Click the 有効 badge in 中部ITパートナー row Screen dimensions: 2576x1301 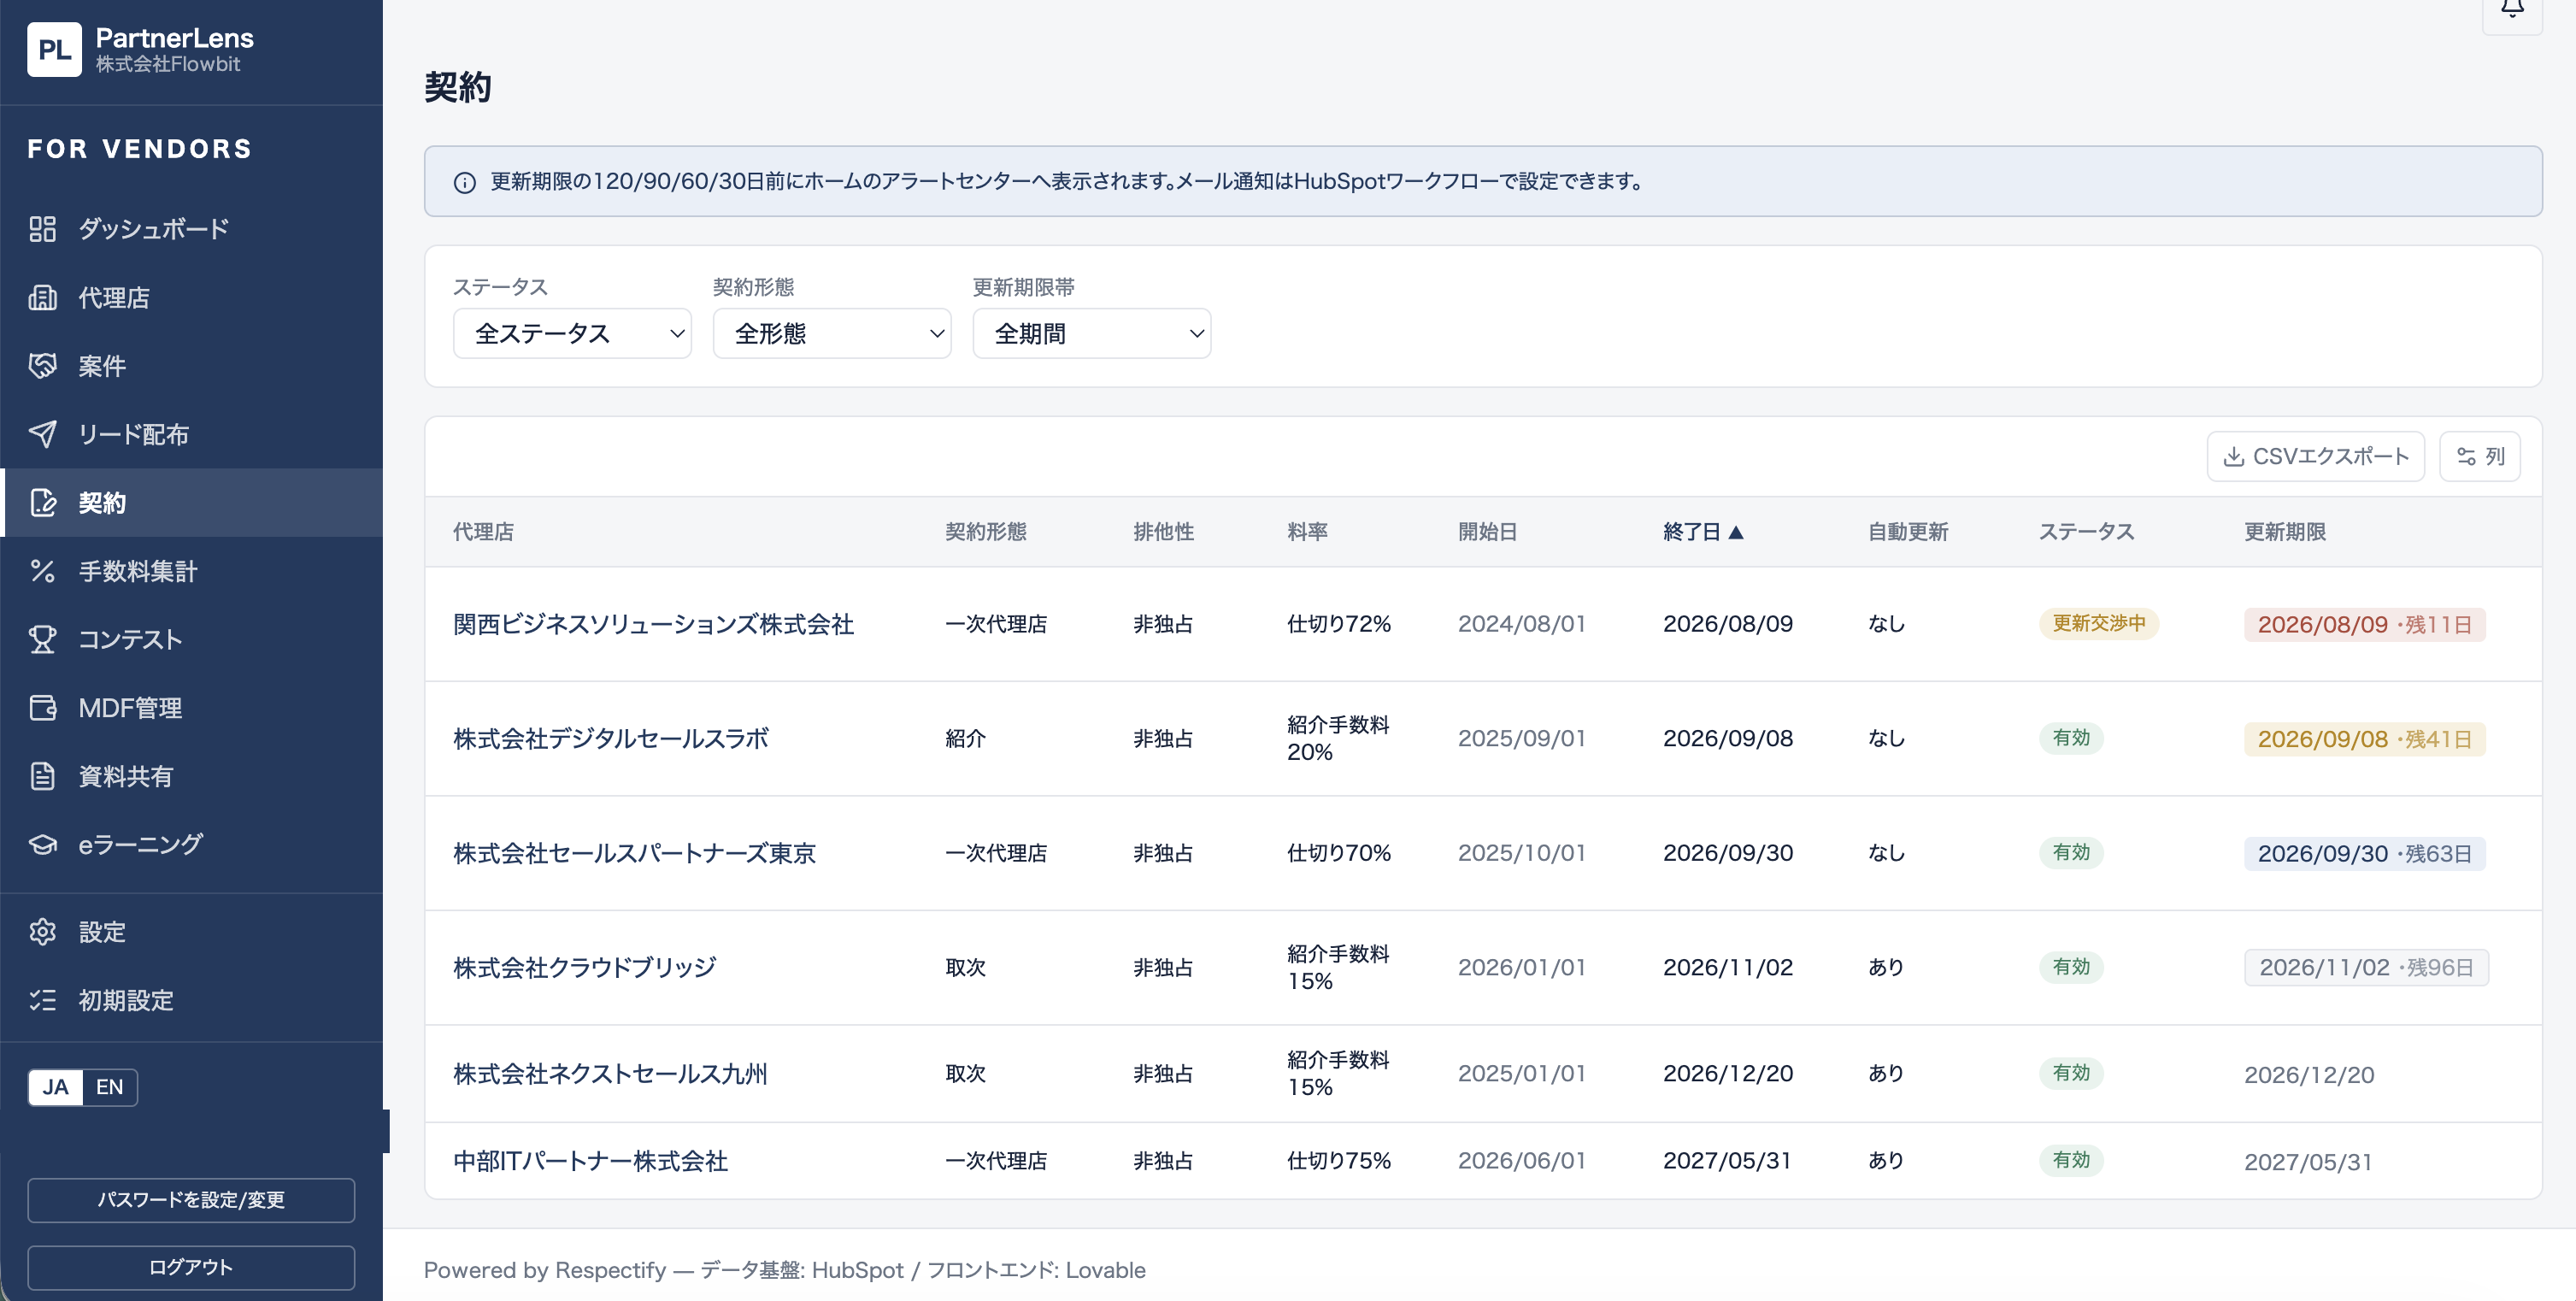(x=2071, y=1160)
